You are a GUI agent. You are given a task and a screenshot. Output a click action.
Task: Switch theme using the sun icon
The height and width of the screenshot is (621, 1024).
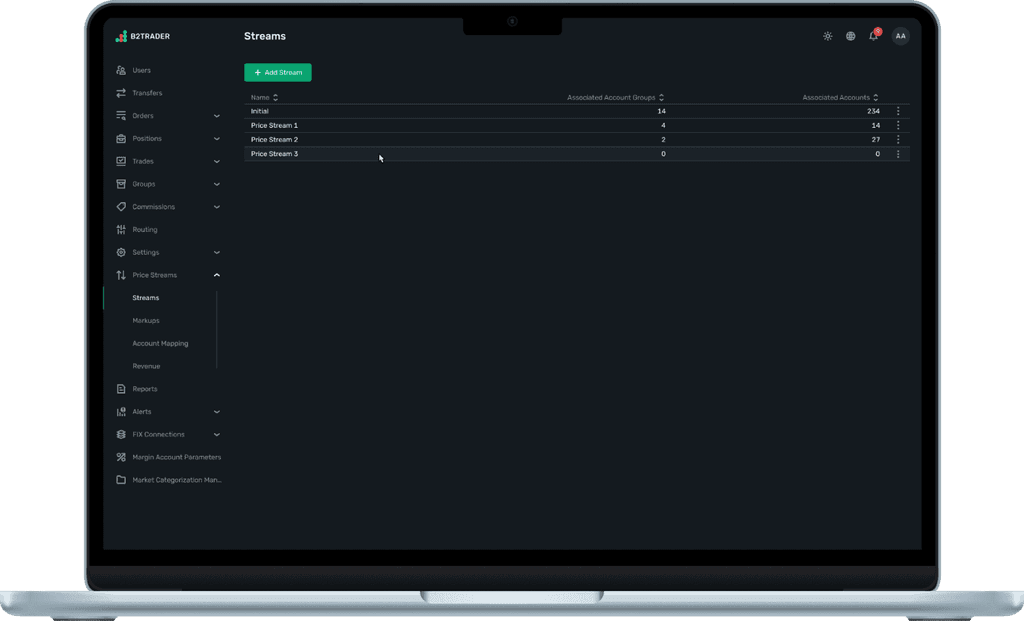[827, 36]
